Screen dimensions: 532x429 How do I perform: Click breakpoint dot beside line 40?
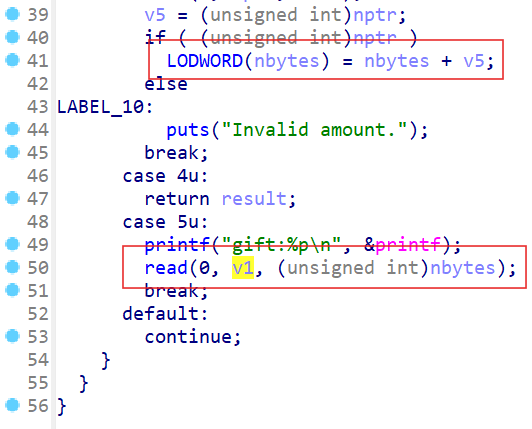[x=13, y=37]
